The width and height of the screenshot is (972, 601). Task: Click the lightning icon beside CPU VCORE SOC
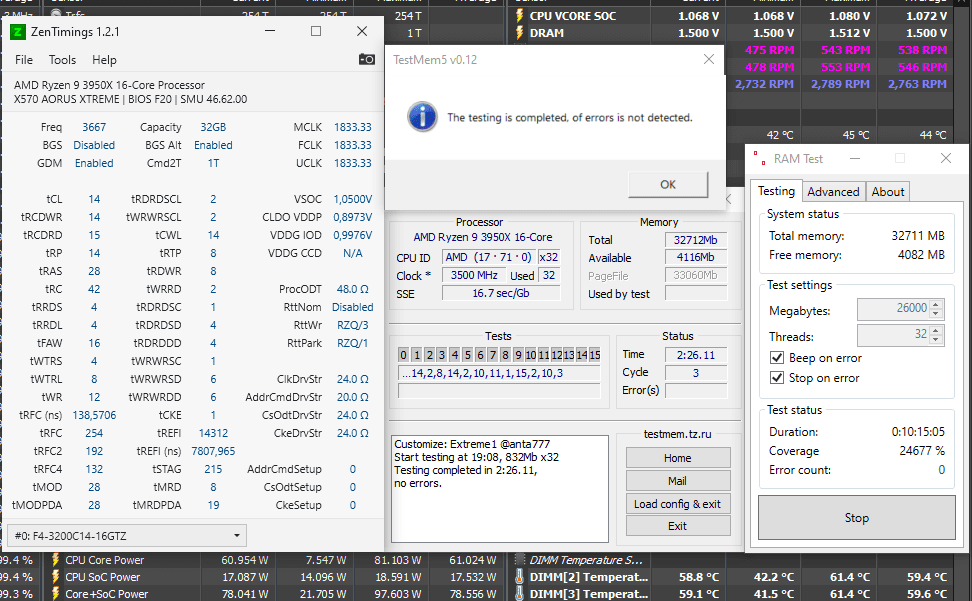coord(520,16)
